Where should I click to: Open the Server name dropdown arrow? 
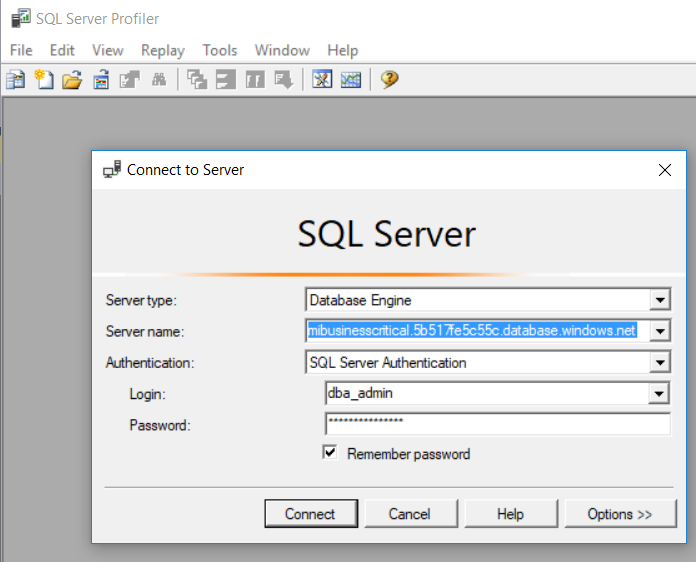coord(659,331)
